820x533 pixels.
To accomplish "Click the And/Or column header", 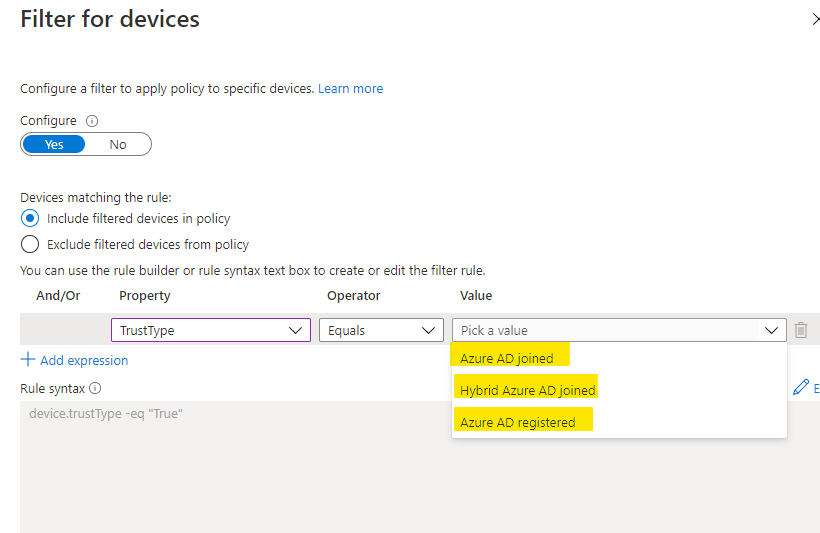I will (x=58, y=296).
